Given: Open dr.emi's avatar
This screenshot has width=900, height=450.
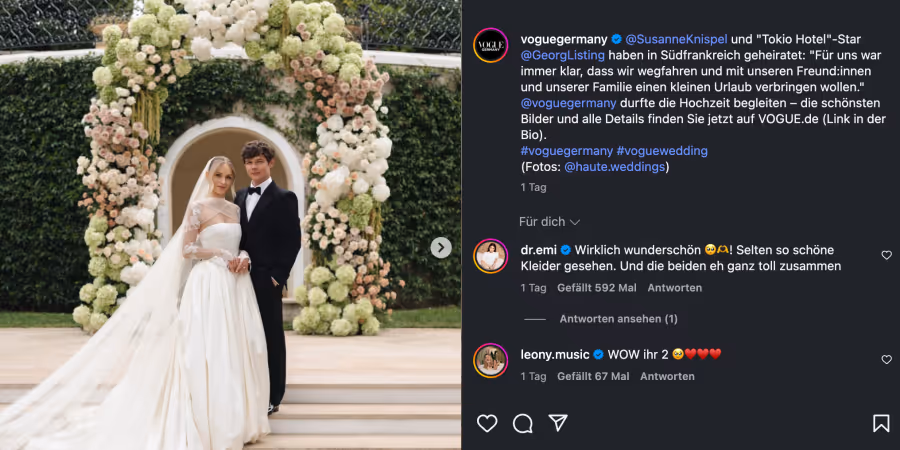Looking at the screenshot, I should coord(490,256).
